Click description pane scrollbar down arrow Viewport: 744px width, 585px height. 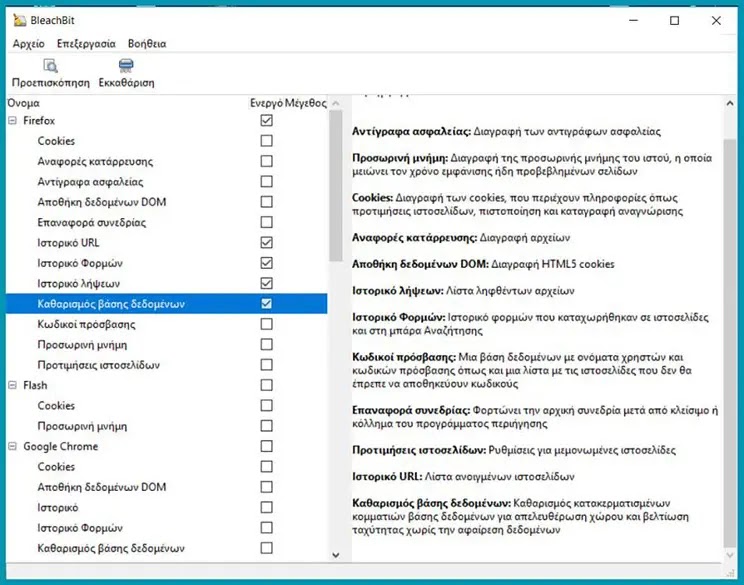[730, 555]
